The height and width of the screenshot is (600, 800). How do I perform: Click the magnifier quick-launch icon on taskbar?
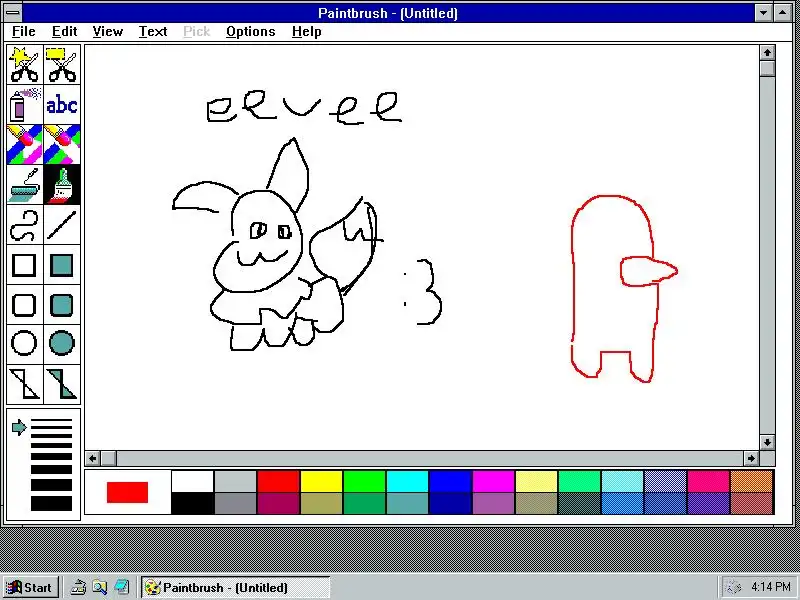[x=99, y=587]
